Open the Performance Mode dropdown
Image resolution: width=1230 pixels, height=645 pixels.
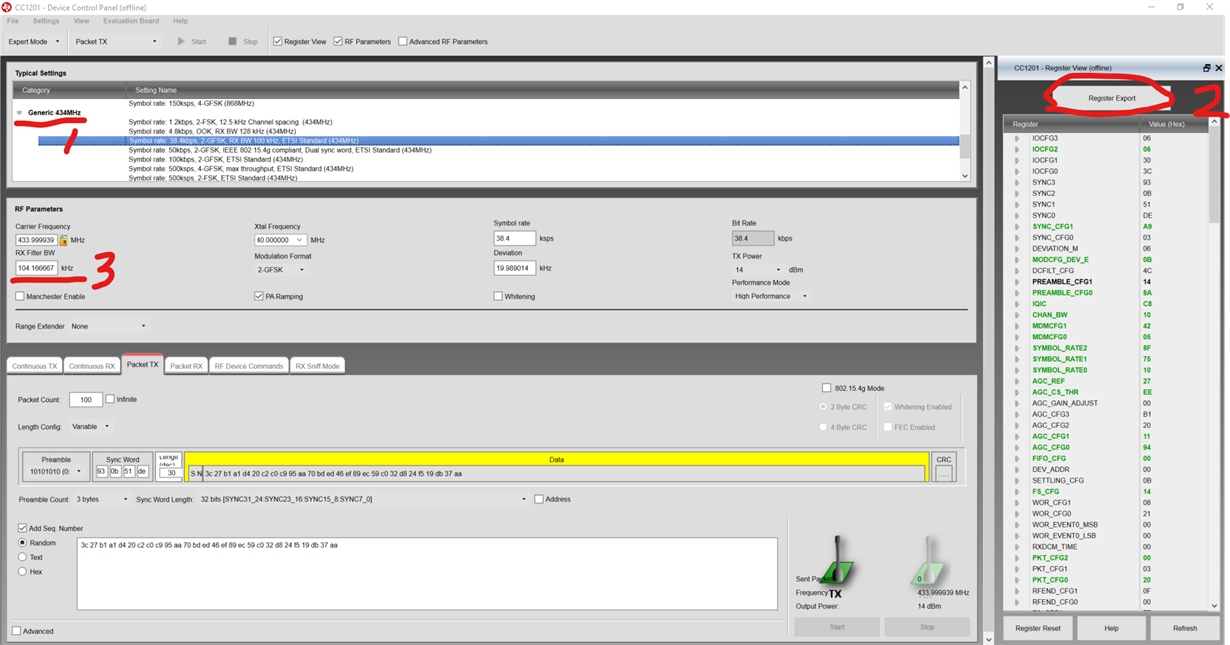pos(770,296)
